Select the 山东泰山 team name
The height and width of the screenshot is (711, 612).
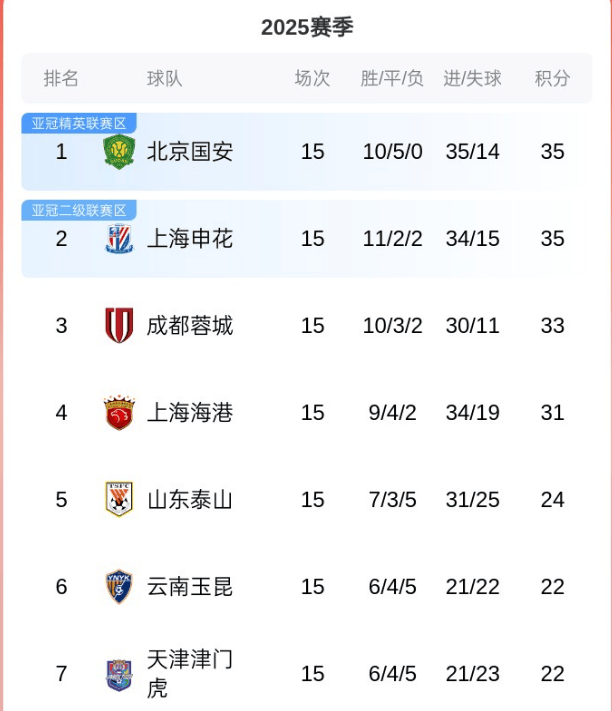point(190,500)
